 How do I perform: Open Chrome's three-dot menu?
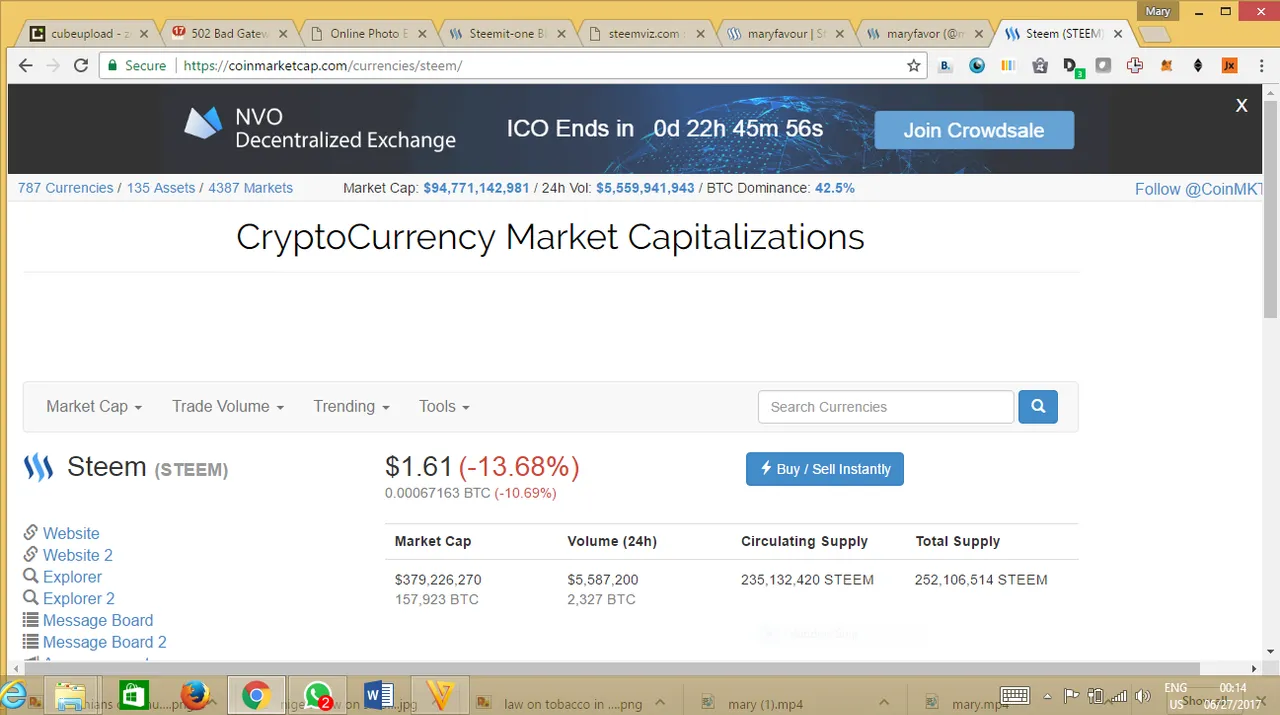tap(1261, 65)
